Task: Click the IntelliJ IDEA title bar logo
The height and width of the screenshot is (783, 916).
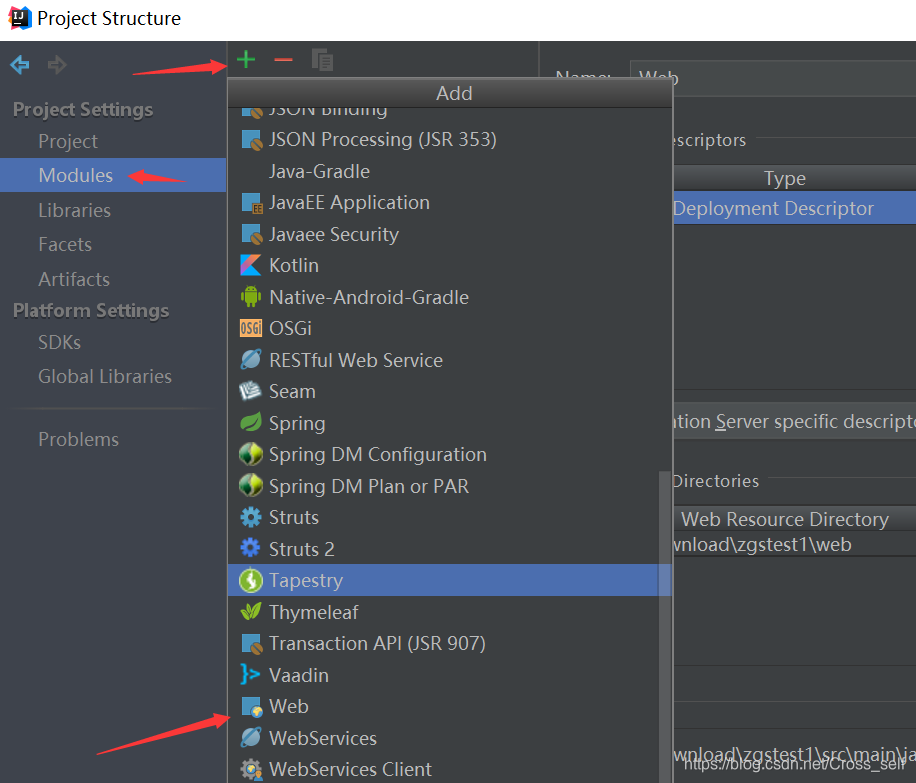Action: pyautogui.click(x=19, y=18)
